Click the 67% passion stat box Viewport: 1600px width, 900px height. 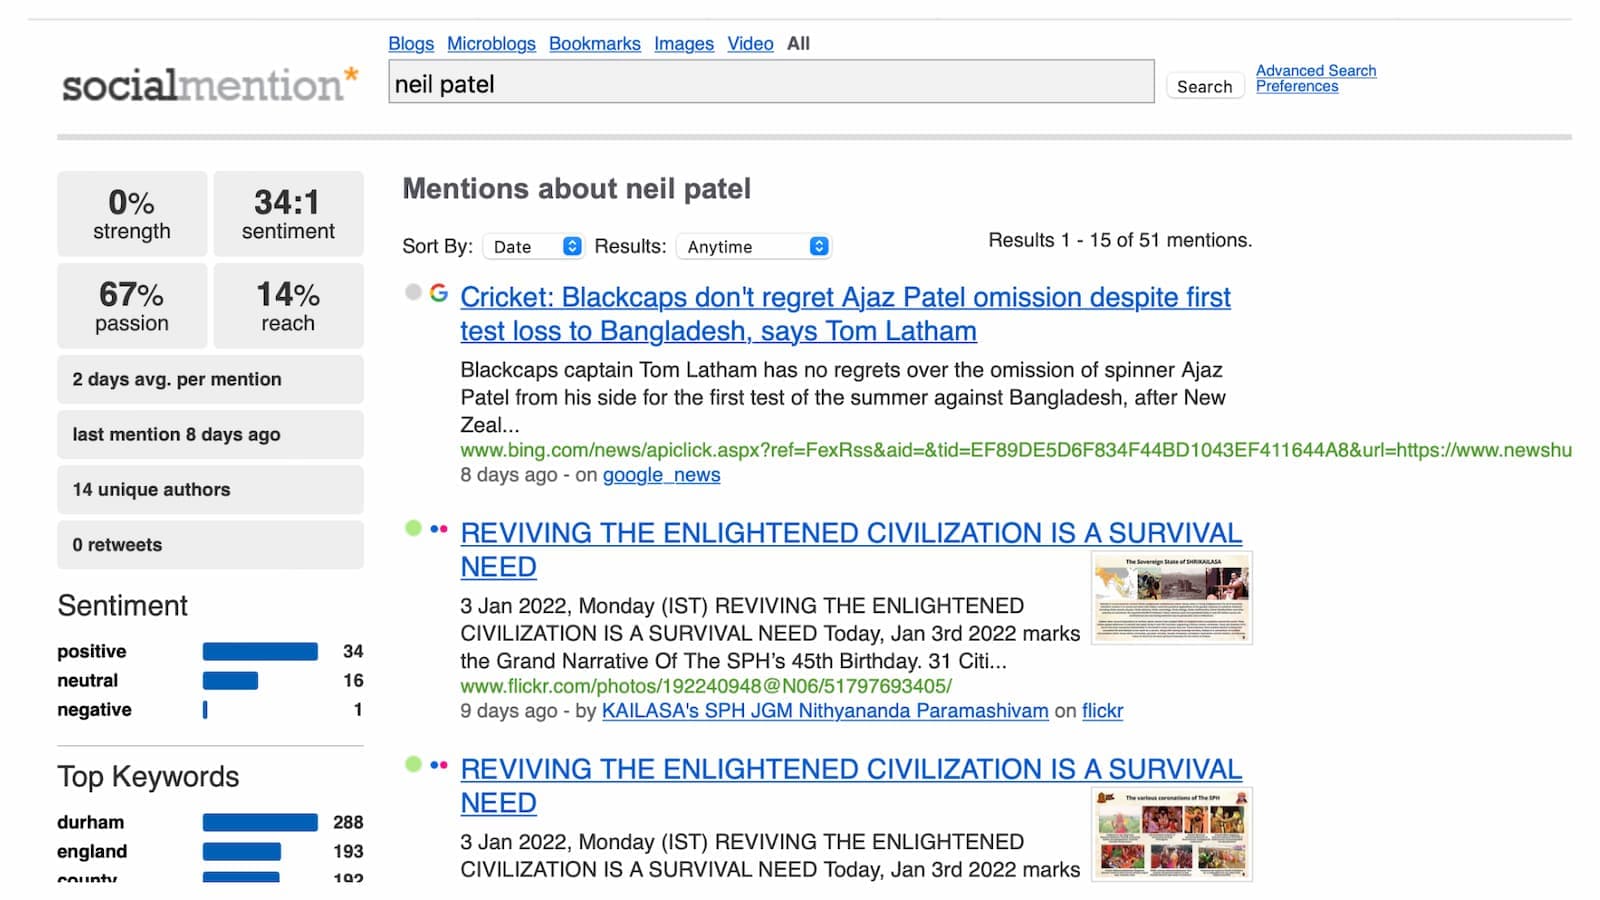pyautogui.click(x=132, y=306)
